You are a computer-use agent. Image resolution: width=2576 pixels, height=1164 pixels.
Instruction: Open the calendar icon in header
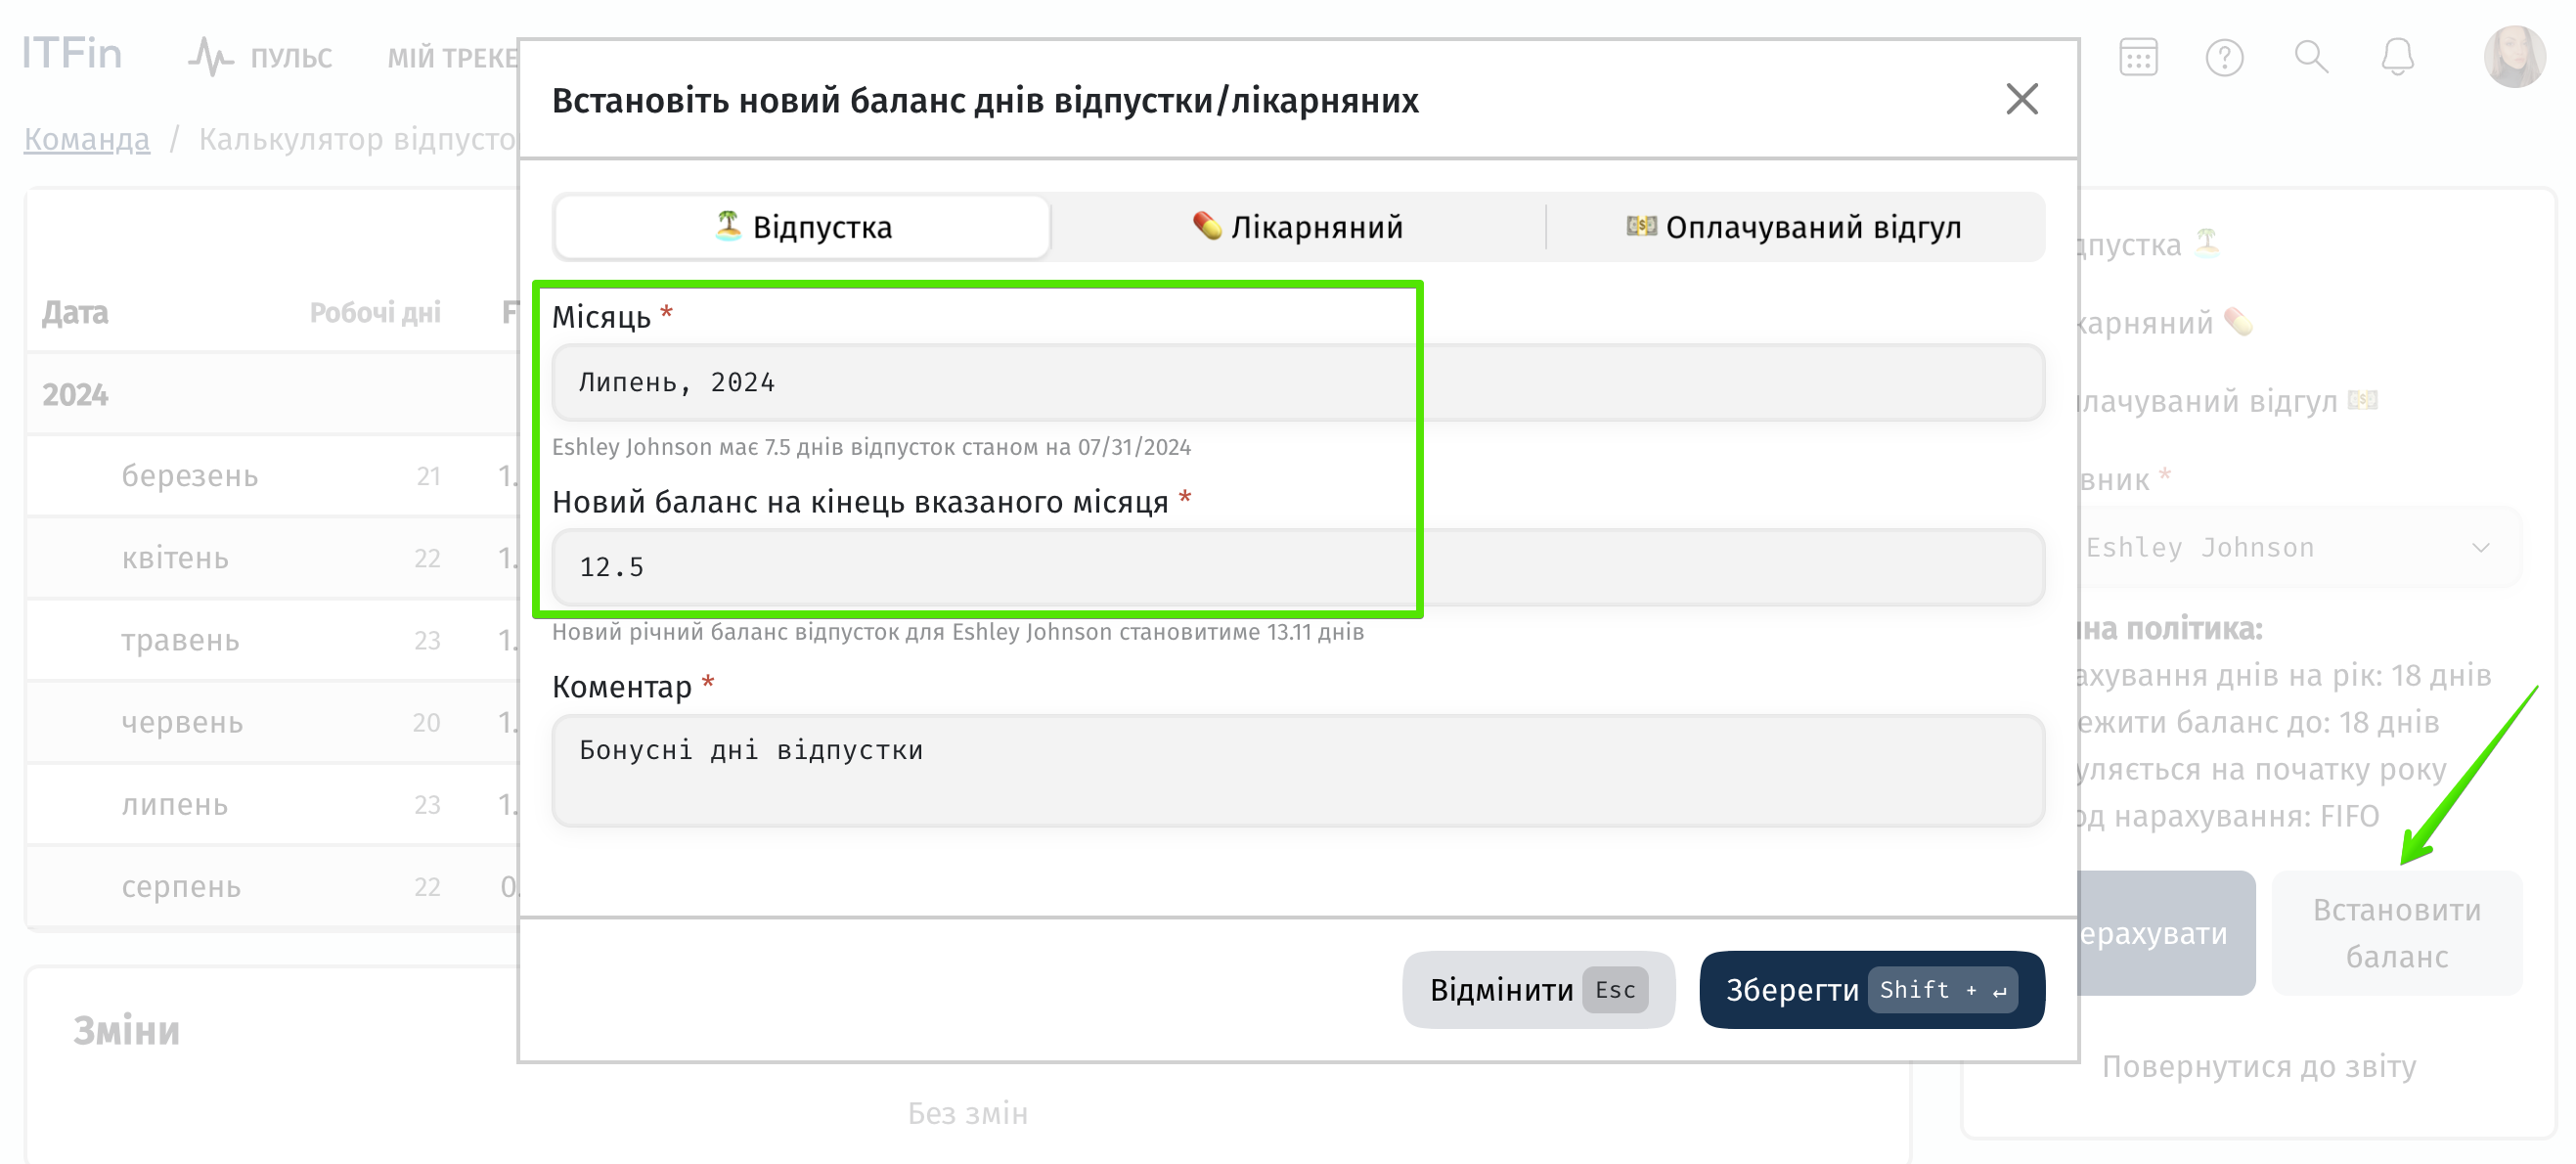[x=2138, y=57]
